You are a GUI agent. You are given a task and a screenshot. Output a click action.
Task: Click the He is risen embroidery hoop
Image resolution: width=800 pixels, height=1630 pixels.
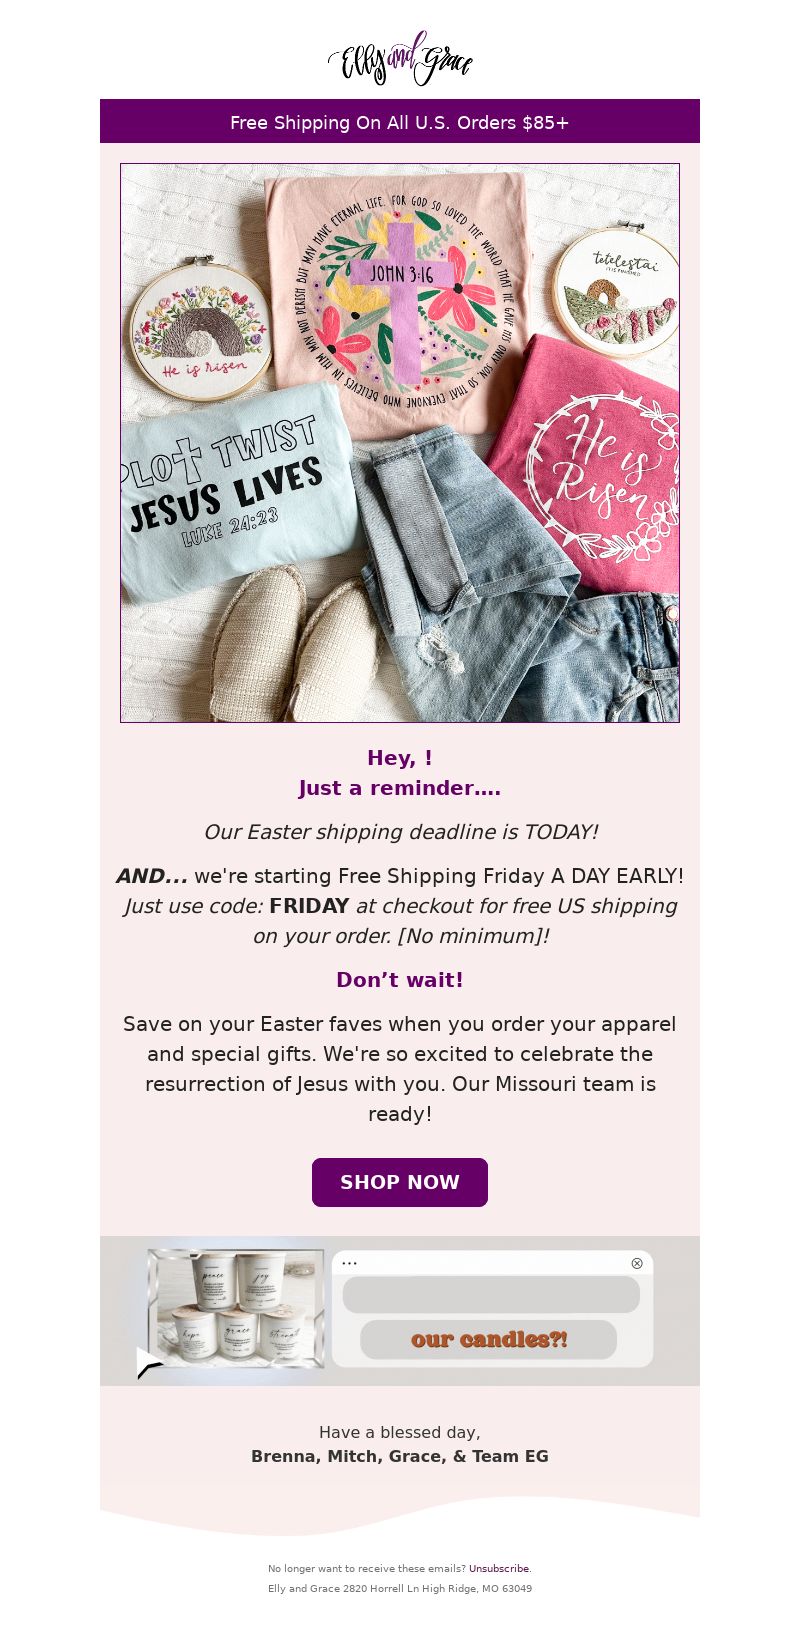point(200,328)
